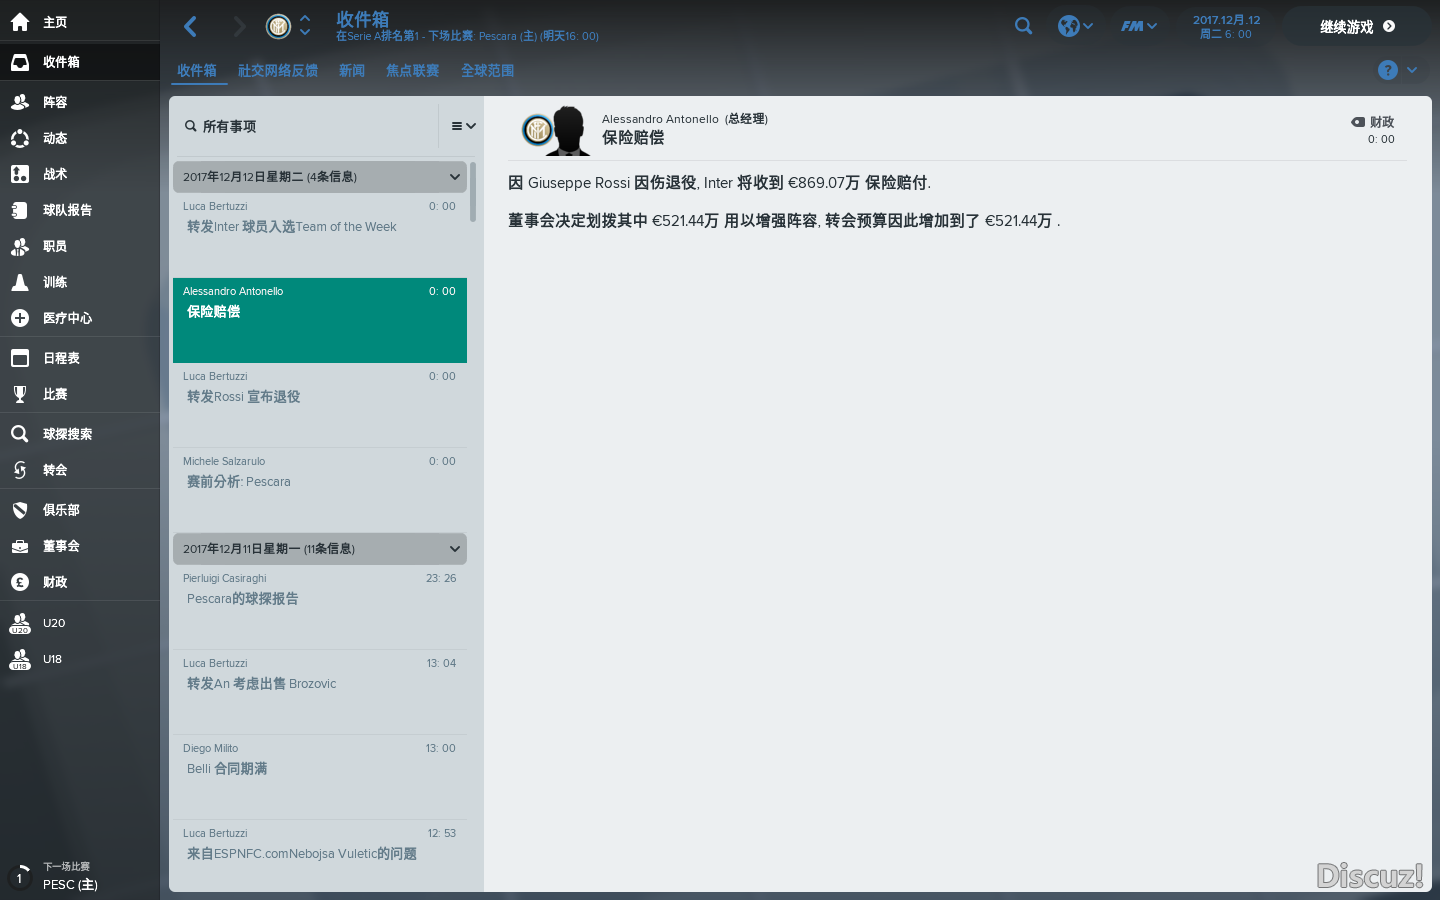The width and height of the screenshot is (1440, 900).
Task: Open the 俱乐部 club shield icon
Action: click(20, 510)
